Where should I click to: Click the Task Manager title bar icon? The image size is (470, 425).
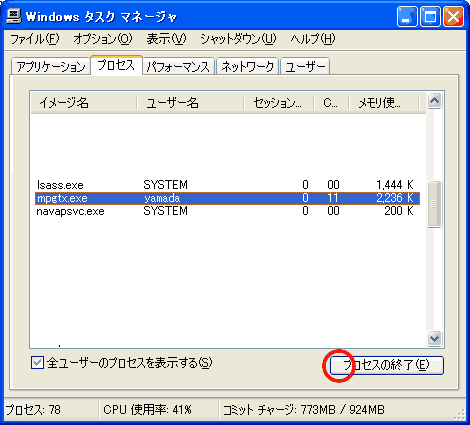click(x=14, y=16)
